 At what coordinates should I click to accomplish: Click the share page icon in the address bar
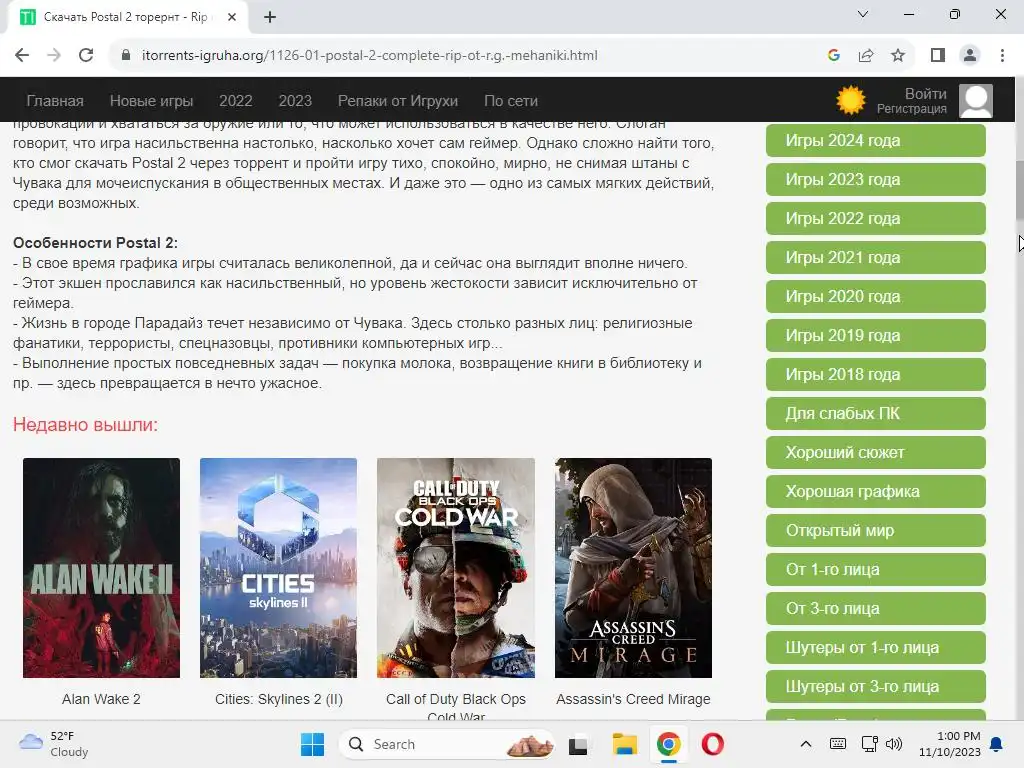coord(866,56)
